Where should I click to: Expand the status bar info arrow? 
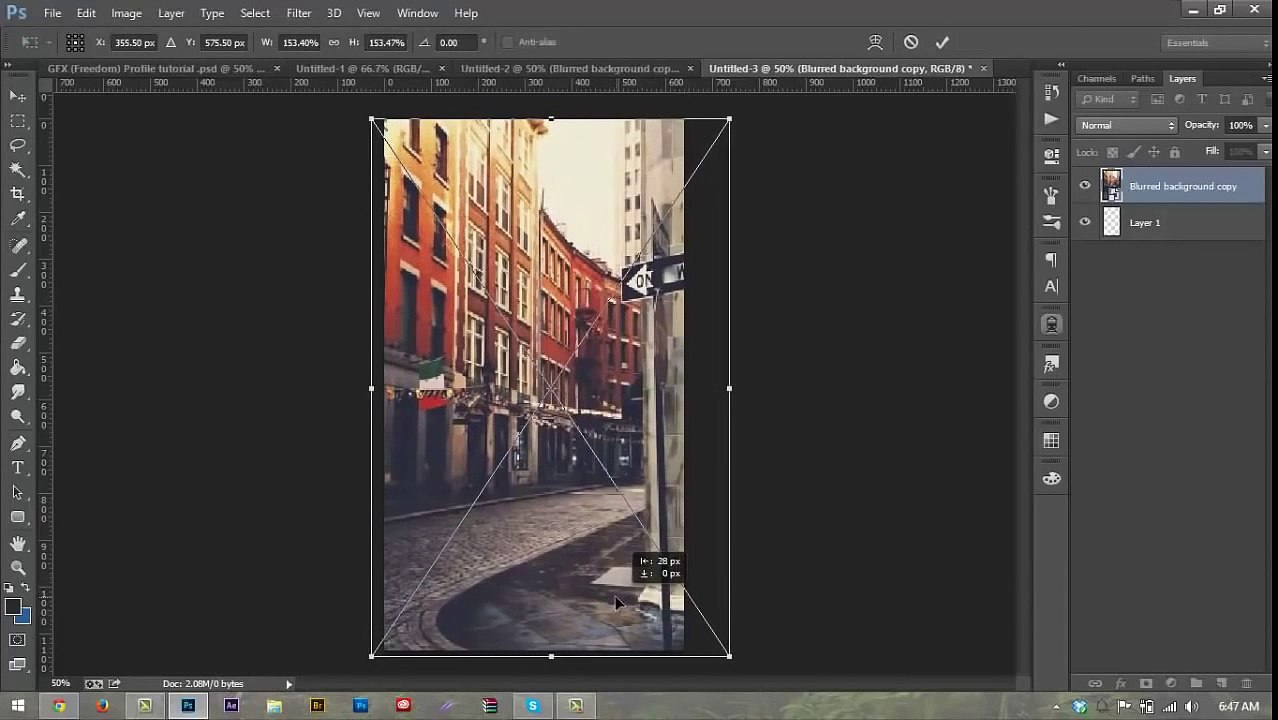(289, 684)
